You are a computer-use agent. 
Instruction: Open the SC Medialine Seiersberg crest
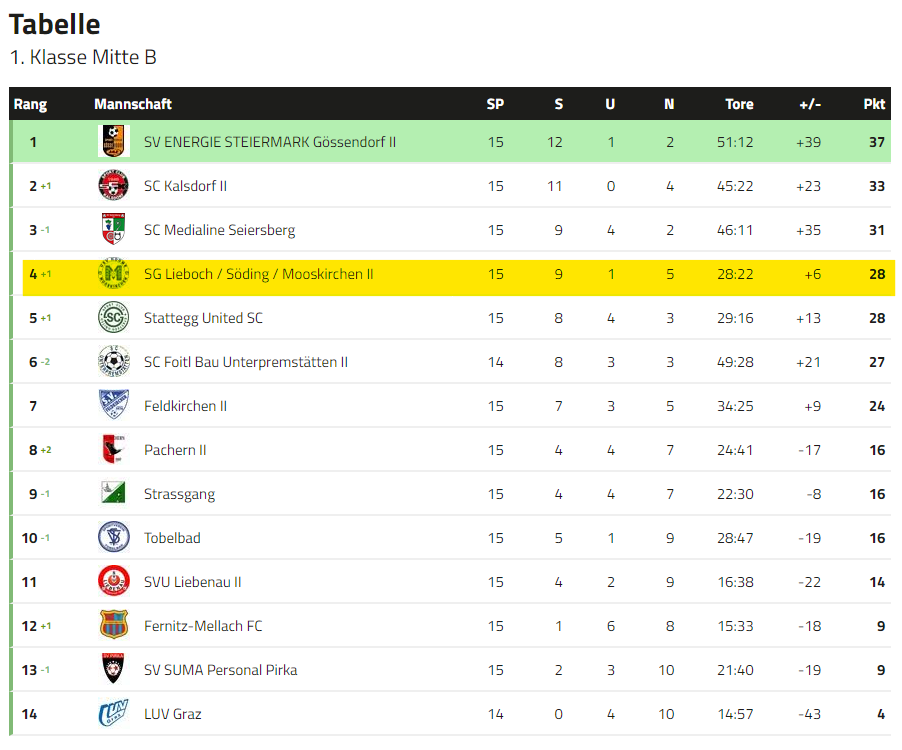tap(113, 229)
